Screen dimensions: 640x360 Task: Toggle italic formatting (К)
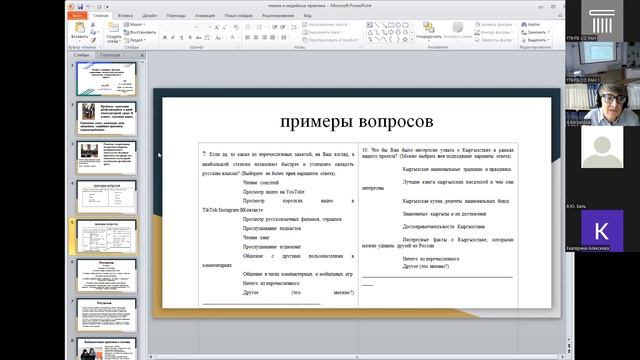(x=173, y=38)
